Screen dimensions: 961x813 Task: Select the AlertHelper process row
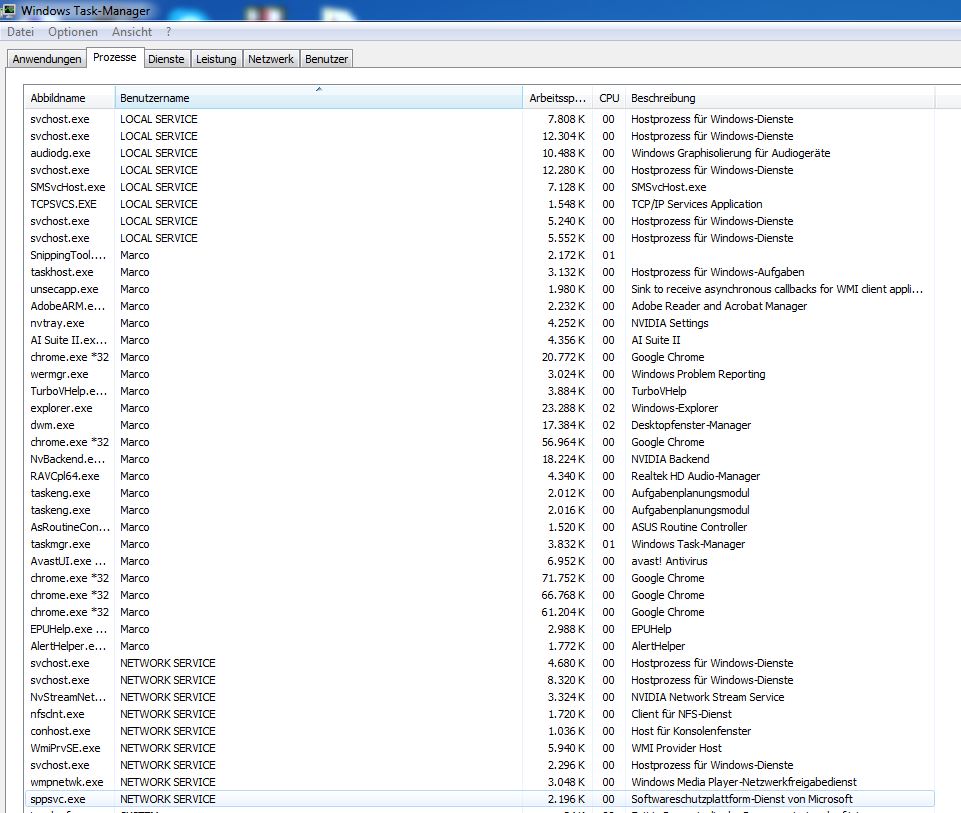pyautogui.click(x=480, y=646)
